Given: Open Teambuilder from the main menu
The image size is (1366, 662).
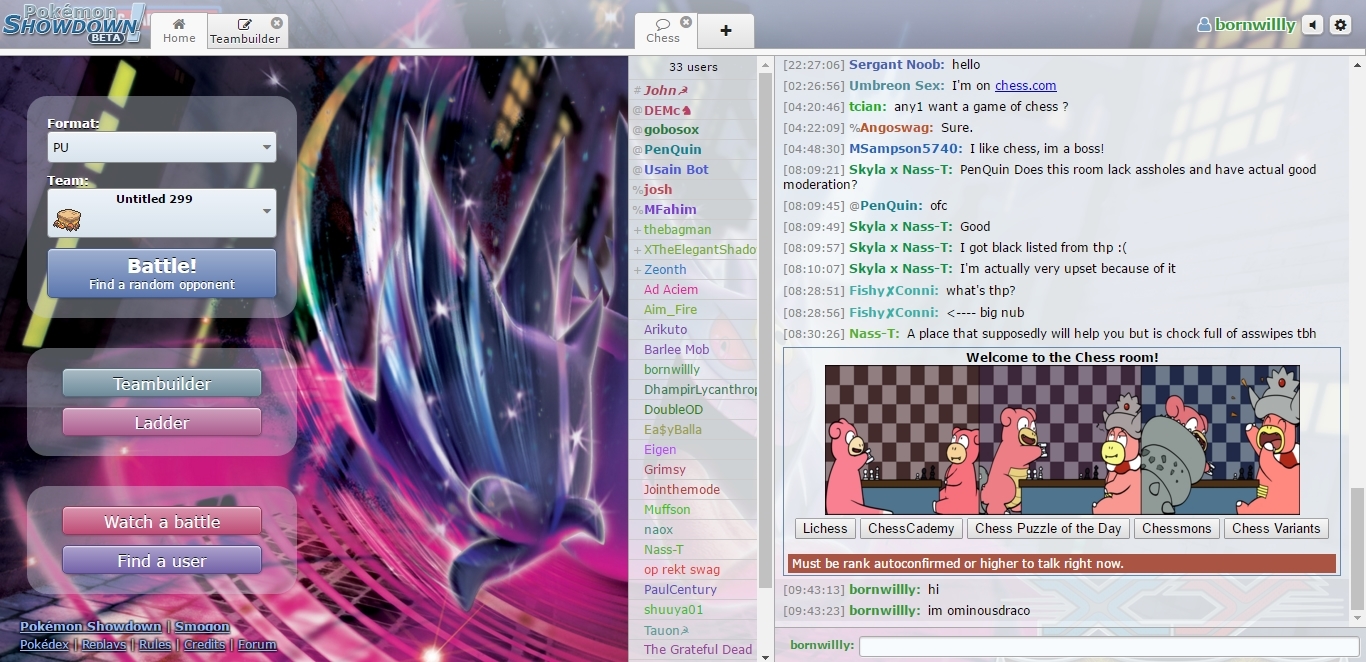Looking at the screenshot, I should [162, 384].
